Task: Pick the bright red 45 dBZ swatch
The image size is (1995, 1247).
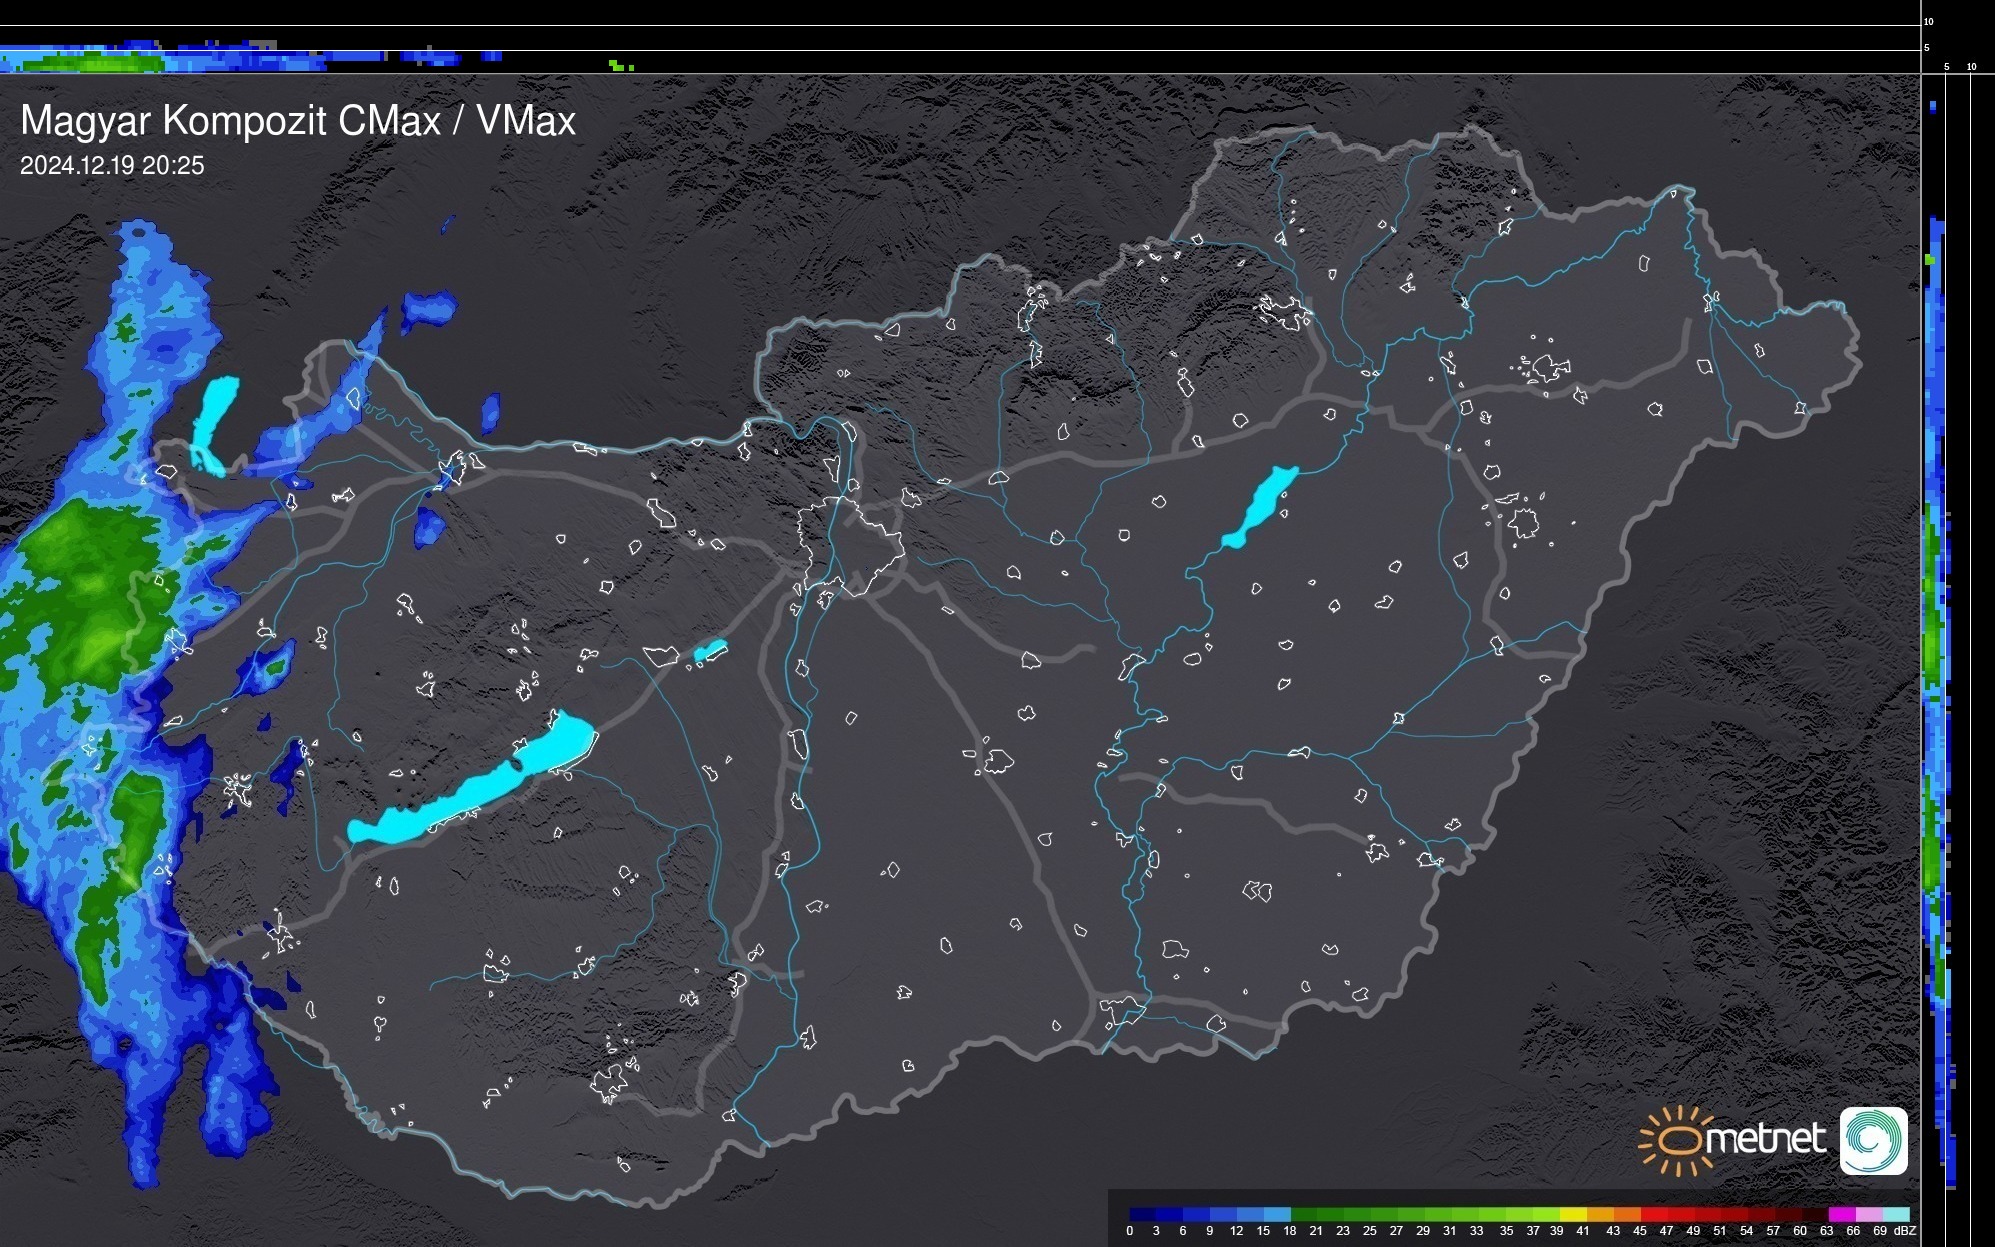Action: pyautogui.click(x=1654, y=1214)
